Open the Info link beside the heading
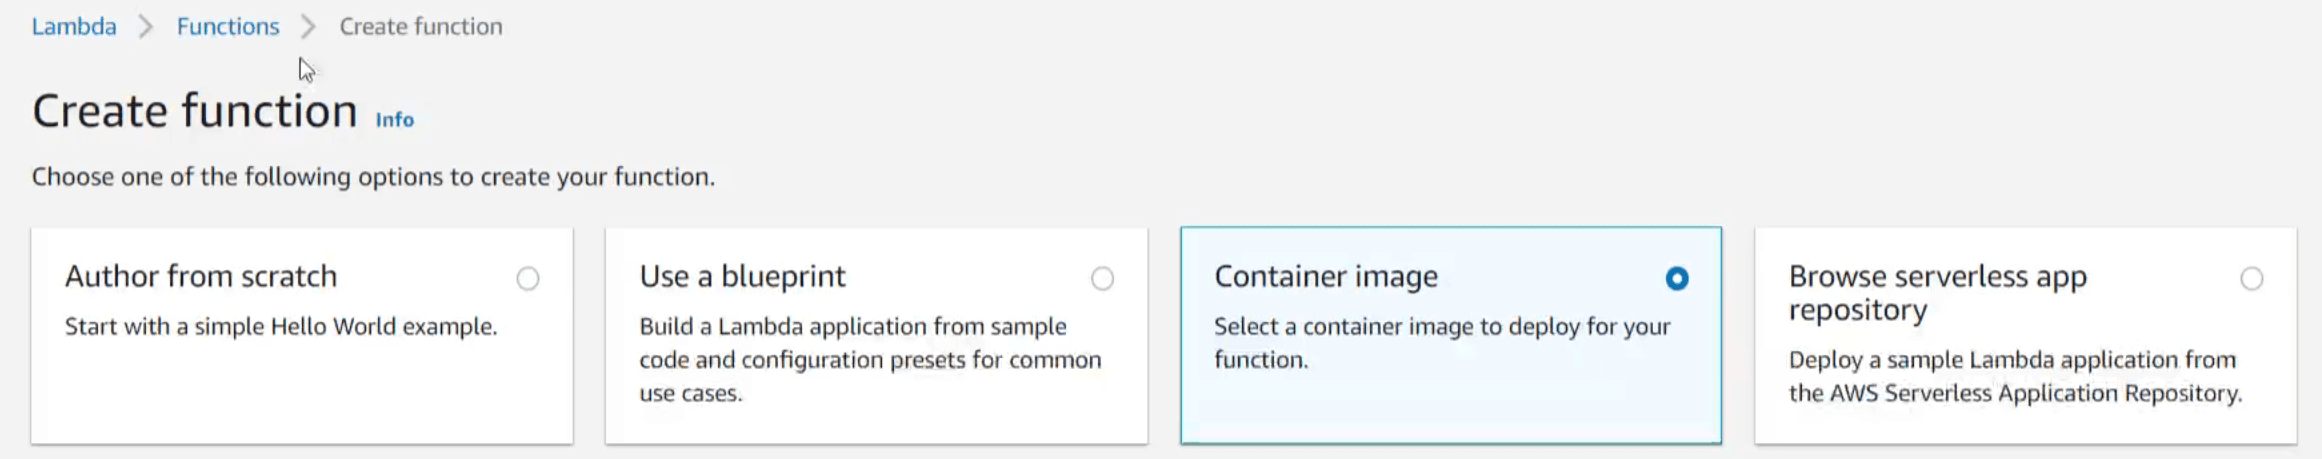 click(394, 120)
